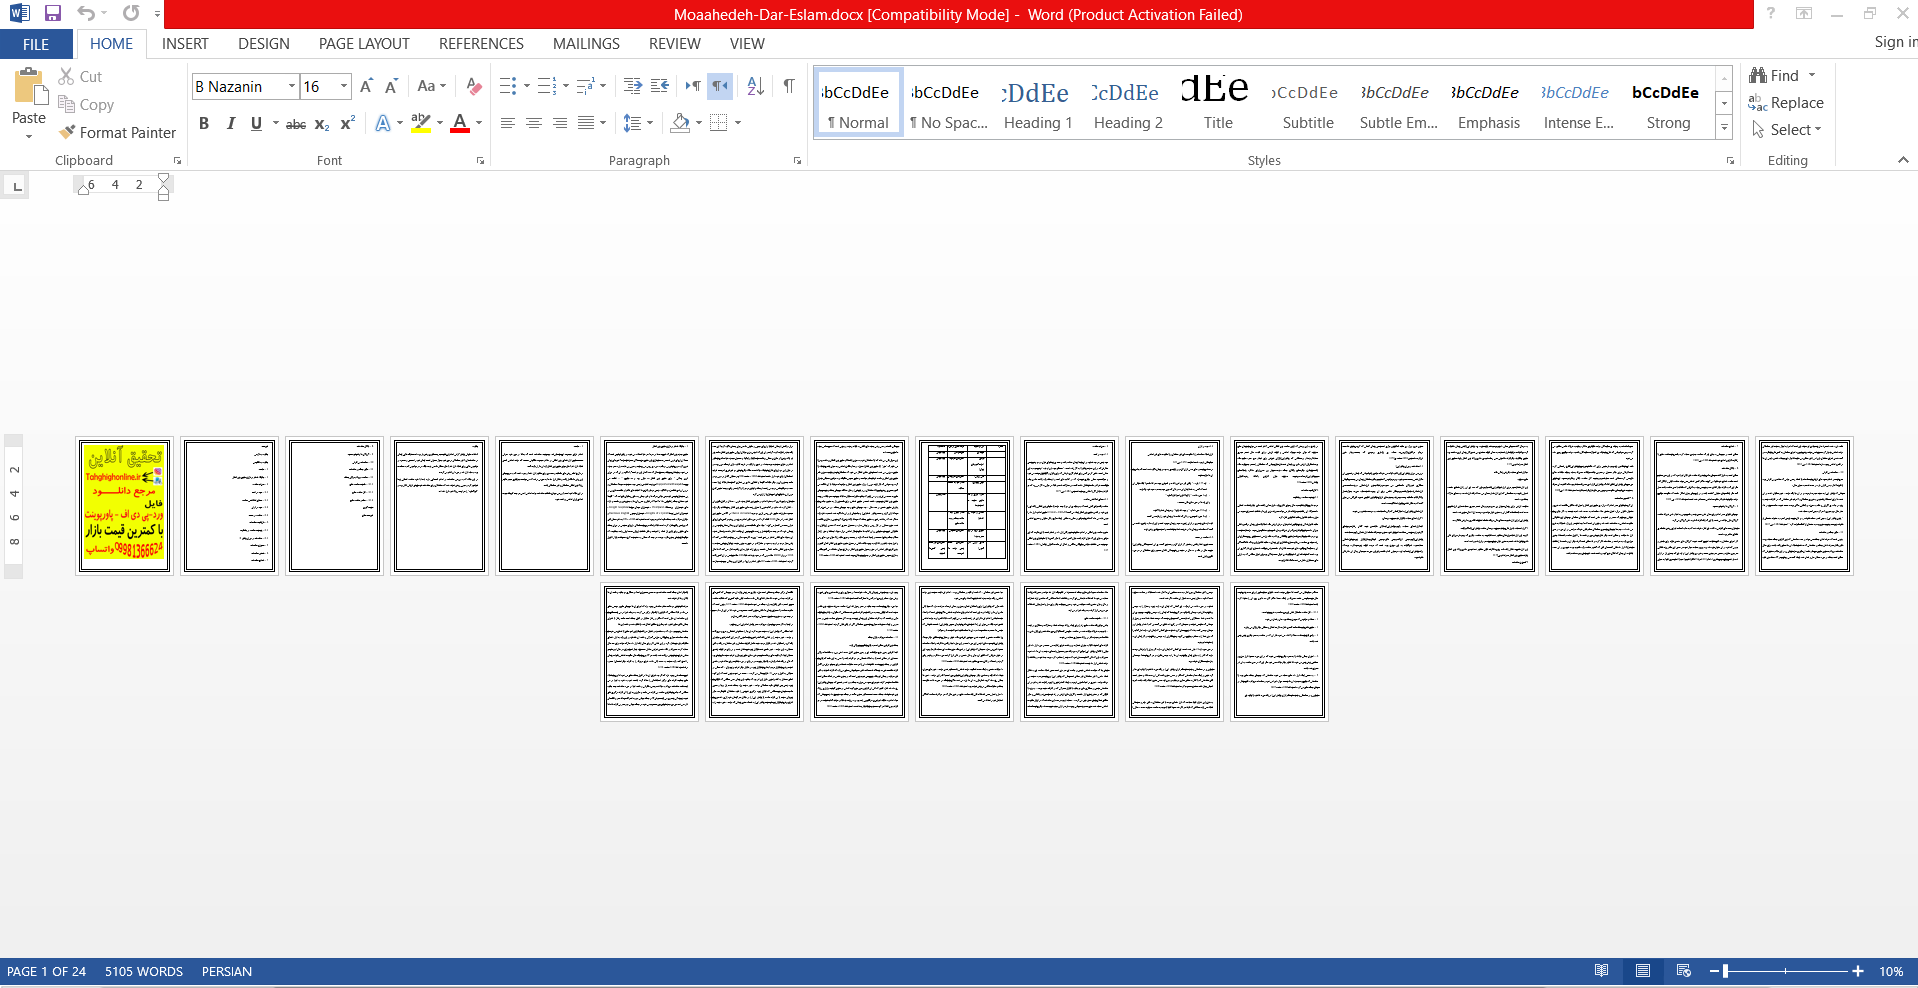Switch to Read Mode view in status bar
The width and height of the screenshot is (1918, 988).
[x=1602, y=971]
